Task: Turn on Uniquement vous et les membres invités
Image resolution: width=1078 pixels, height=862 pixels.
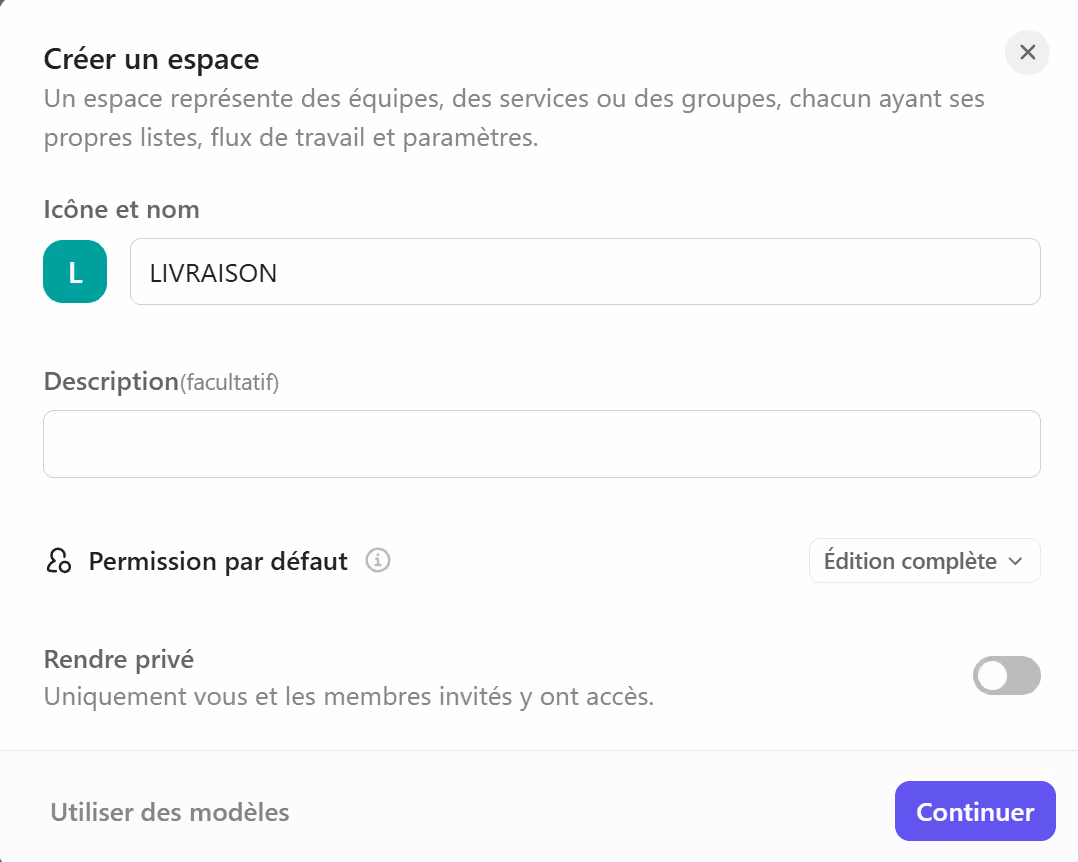Action: tap(1006, 676)
